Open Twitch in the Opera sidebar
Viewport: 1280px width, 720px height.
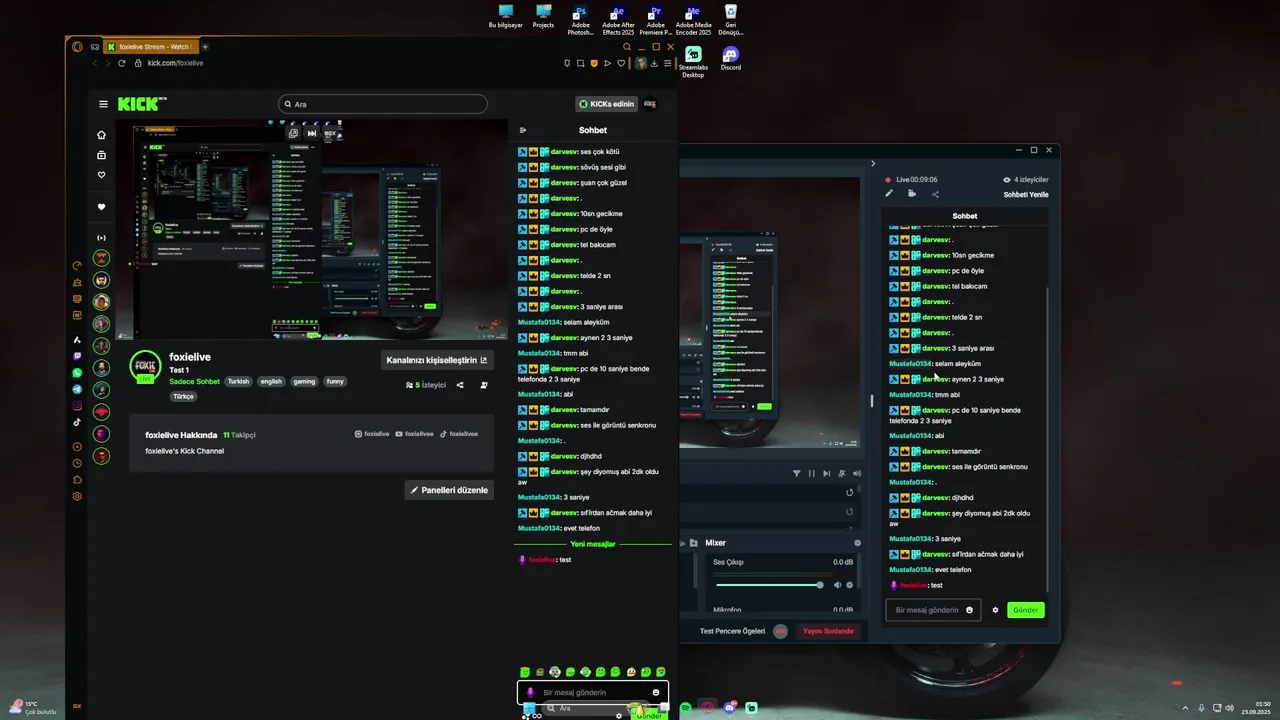pos(77,356)
